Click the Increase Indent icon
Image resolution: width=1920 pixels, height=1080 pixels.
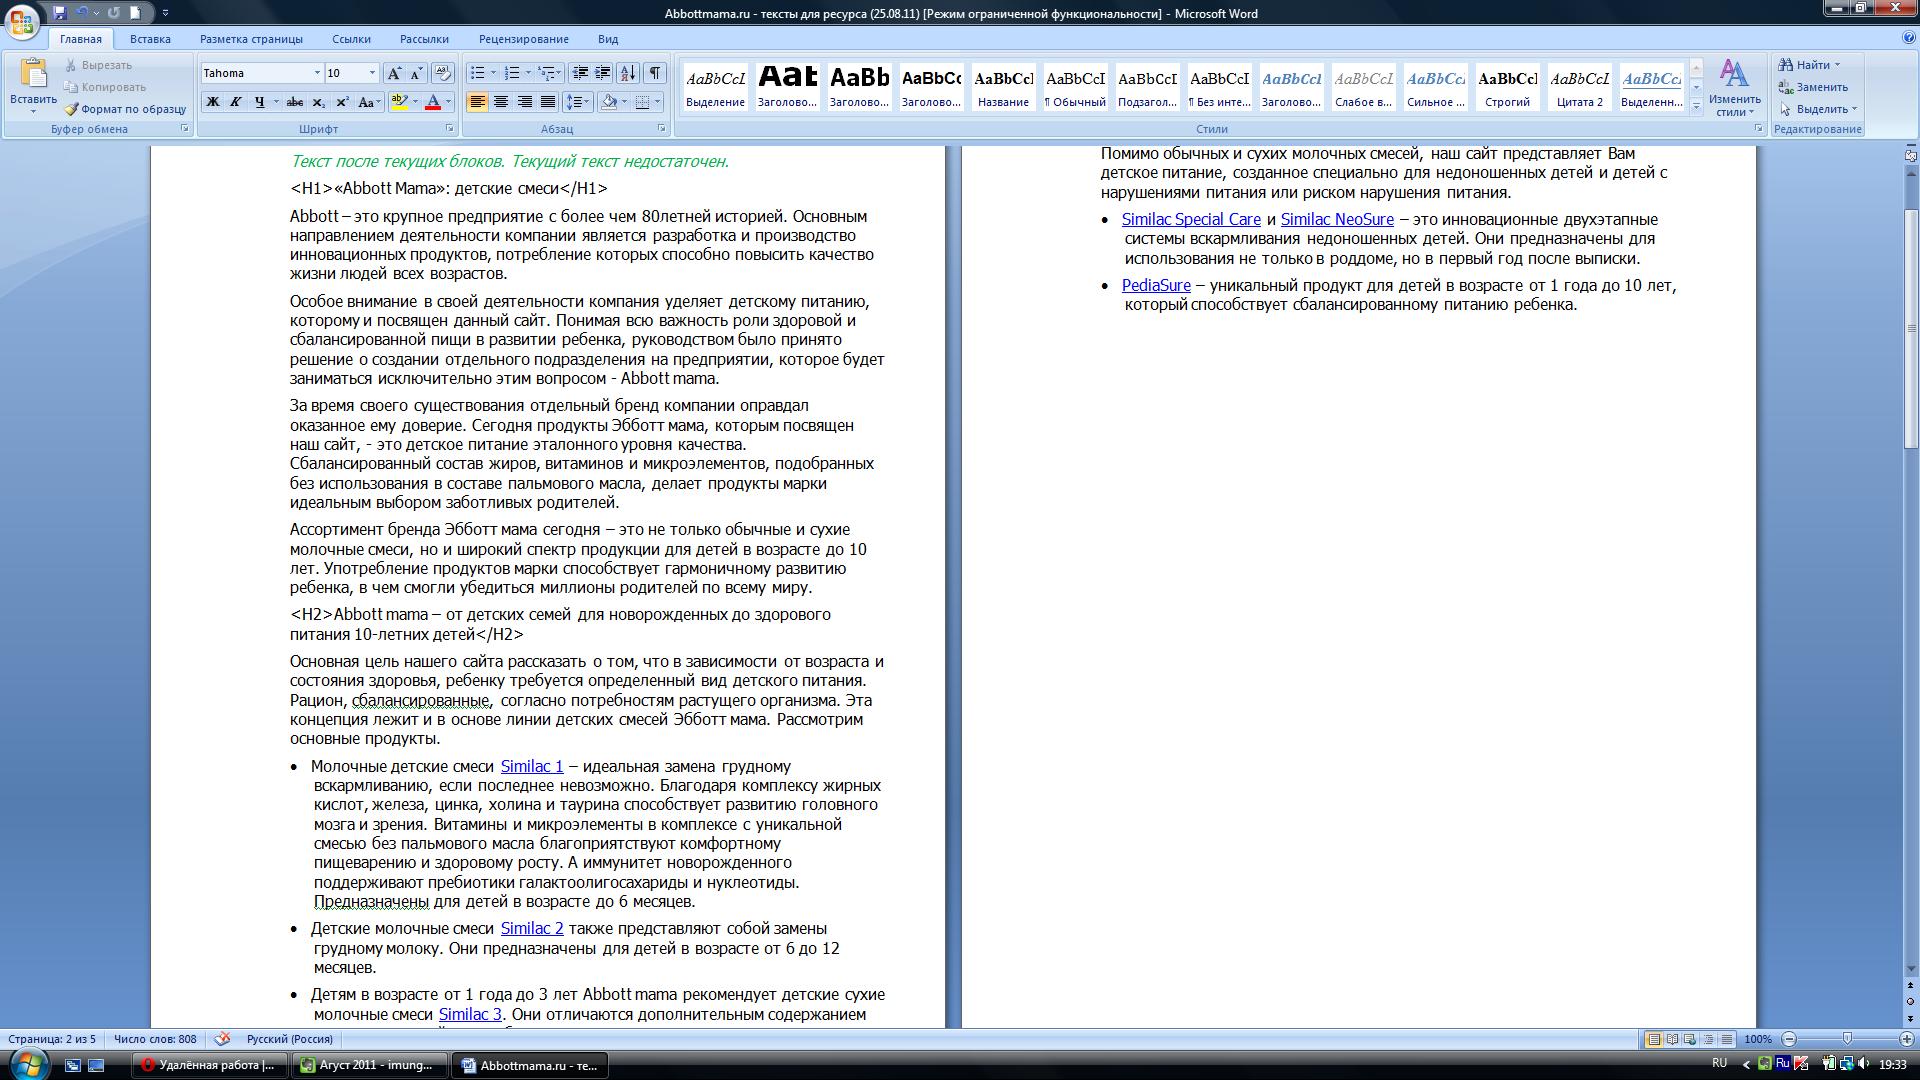[x=603, y=73]
